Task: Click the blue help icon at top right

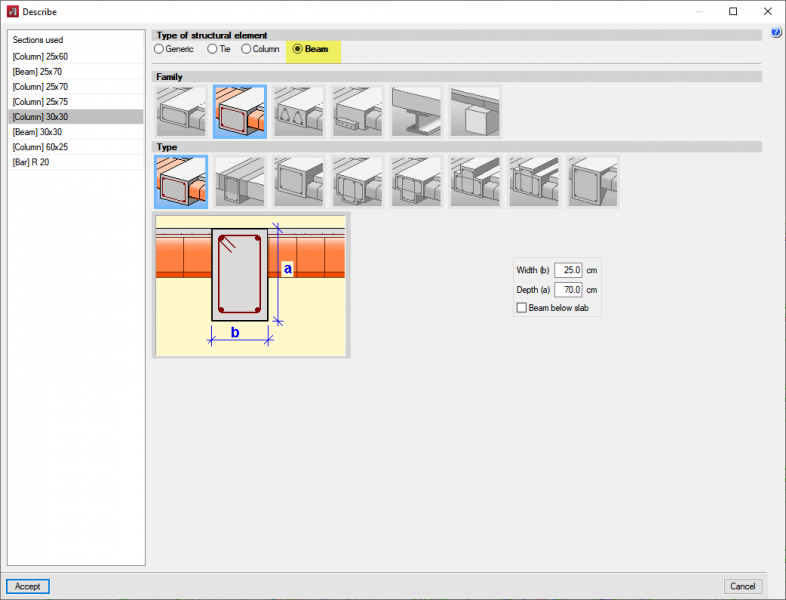Action: (x=777, y=34)
